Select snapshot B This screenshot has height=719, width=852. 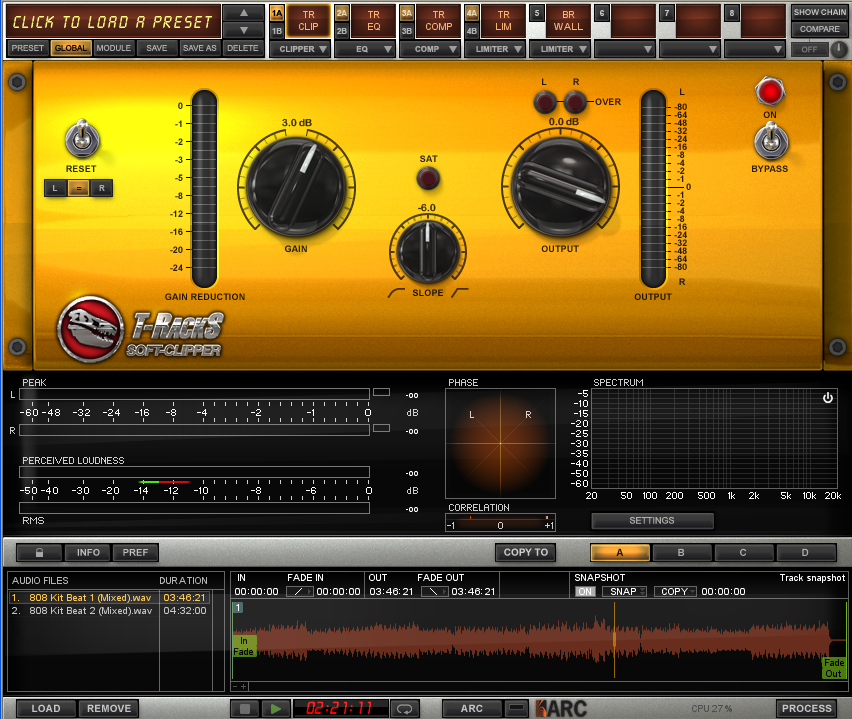click(x=681, y=552)
